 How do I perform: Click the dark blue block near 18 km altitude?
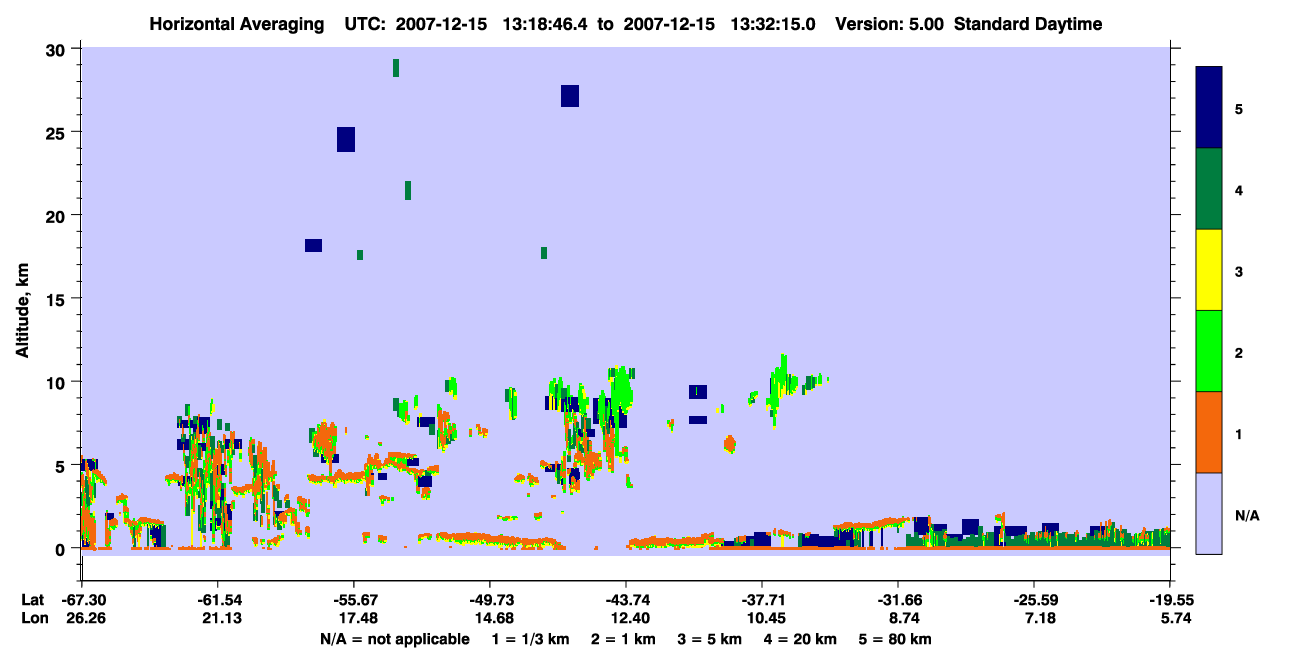[313, 246]
